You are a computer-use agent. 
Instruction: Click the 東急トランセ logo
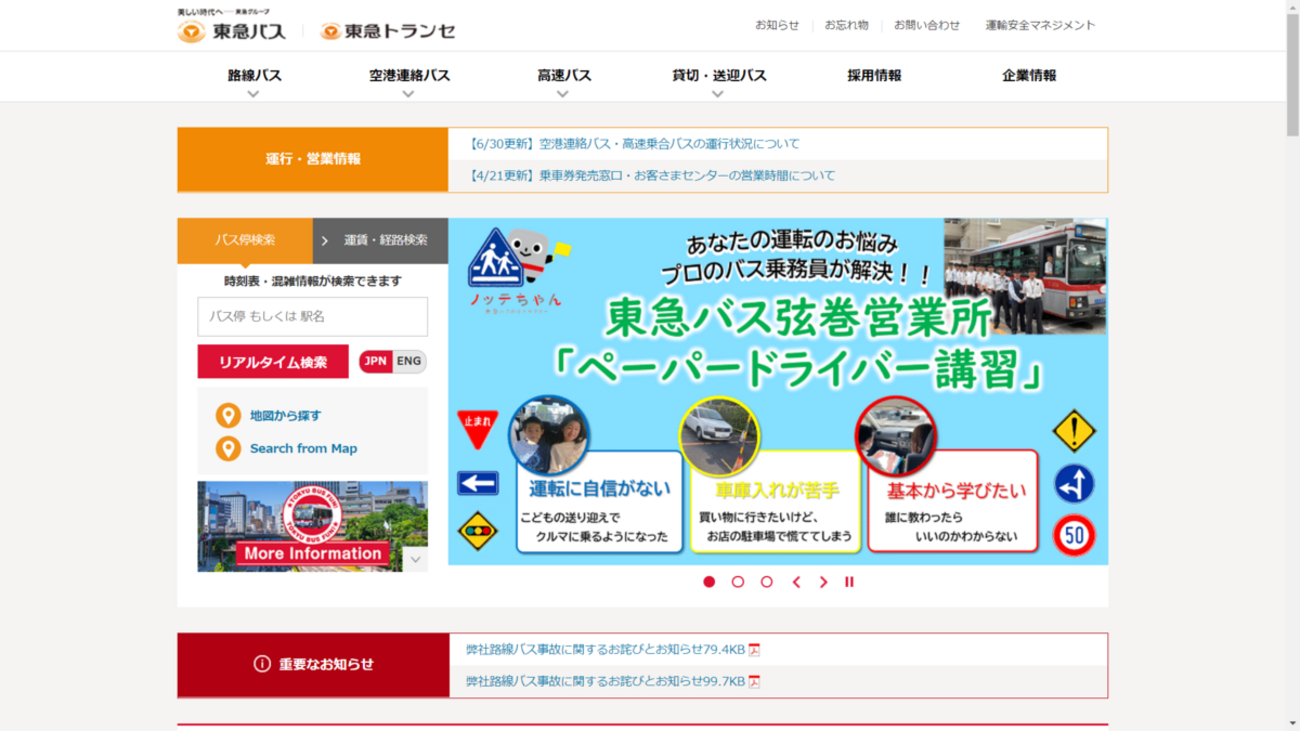coord(387,31)
